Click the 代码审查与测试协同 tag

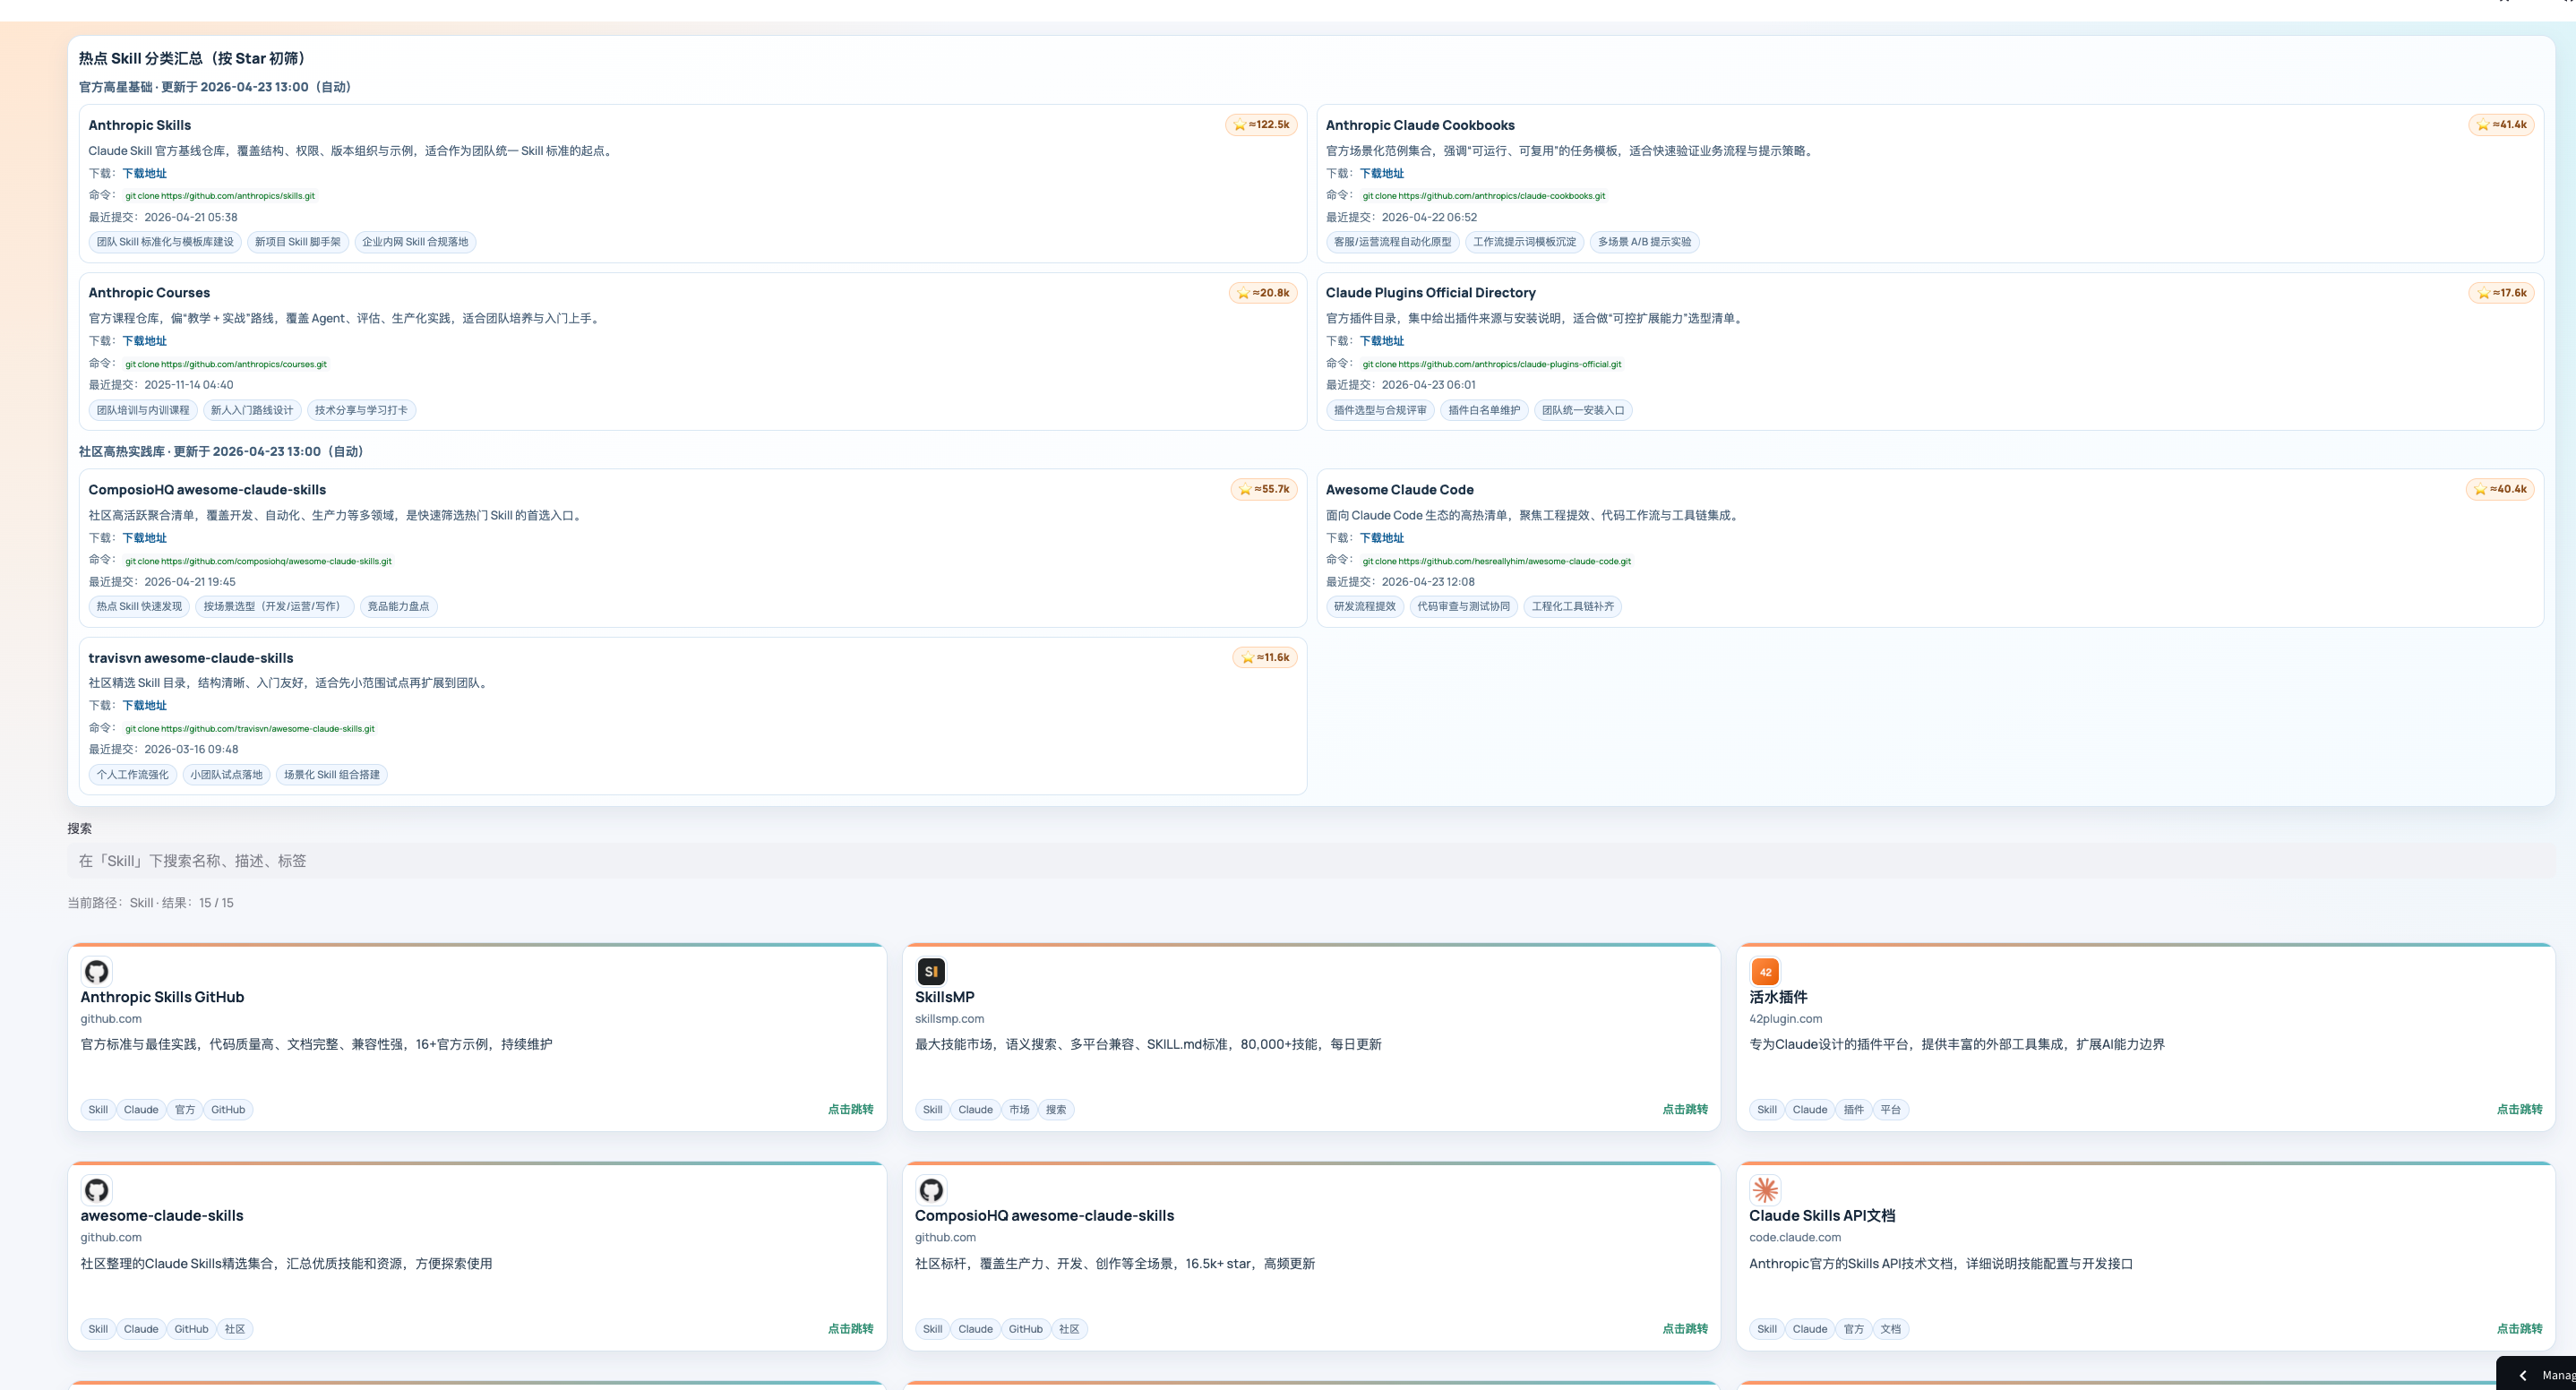[1463, 606]
